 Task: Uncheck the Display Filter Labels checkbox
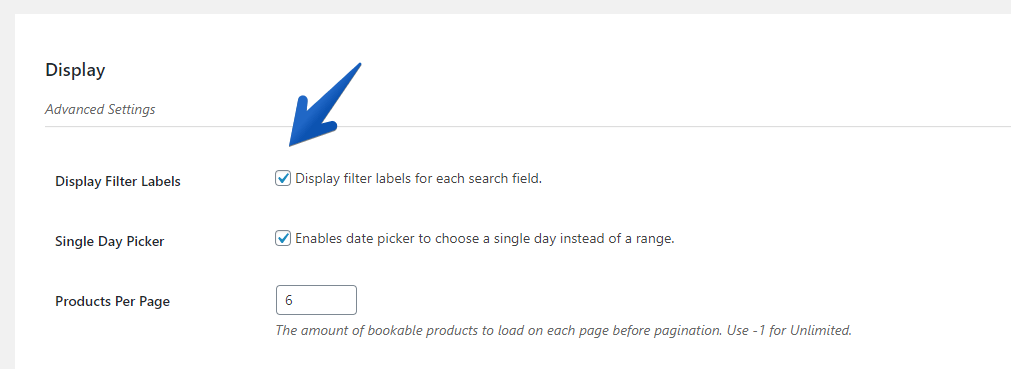tap(282, 179)
